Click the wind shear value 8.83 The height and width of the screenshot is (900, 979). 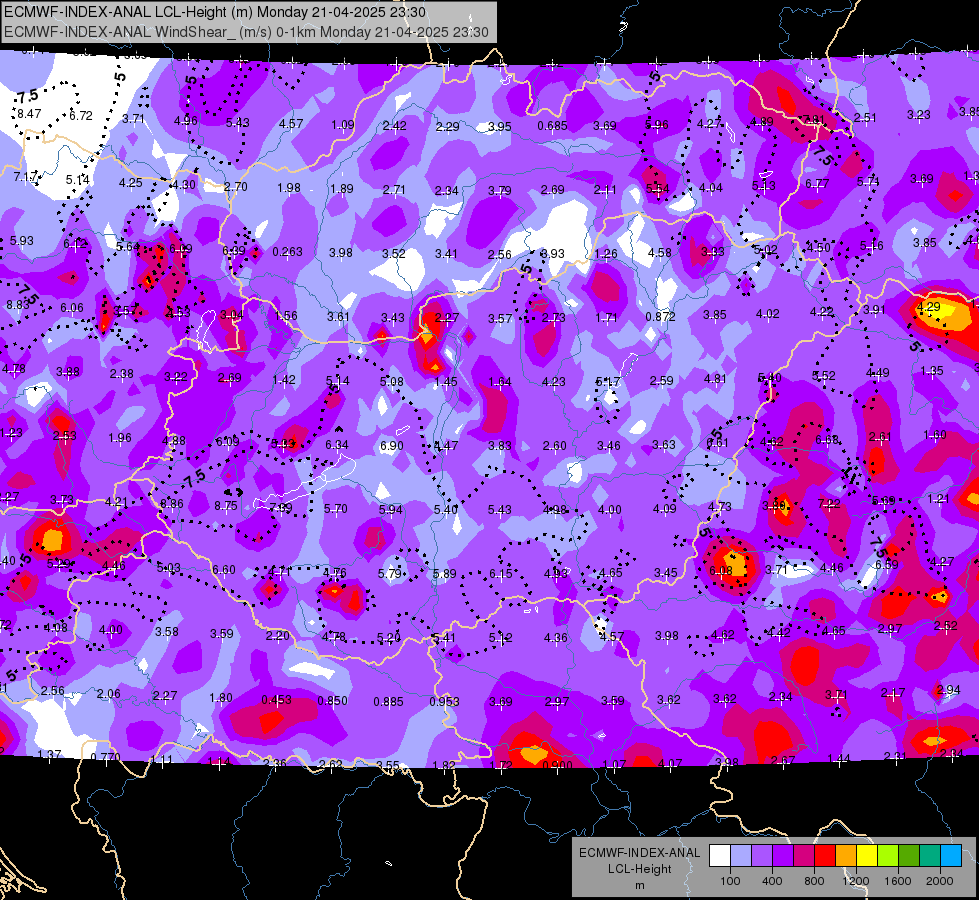tap(17, 305)
